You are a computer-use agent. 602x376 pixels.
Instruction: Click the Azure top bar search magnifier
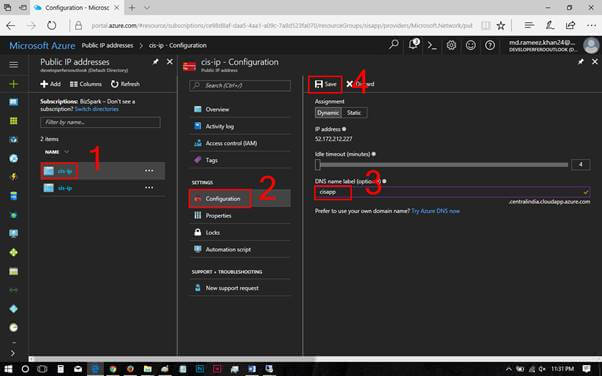(x=394, y=45)
